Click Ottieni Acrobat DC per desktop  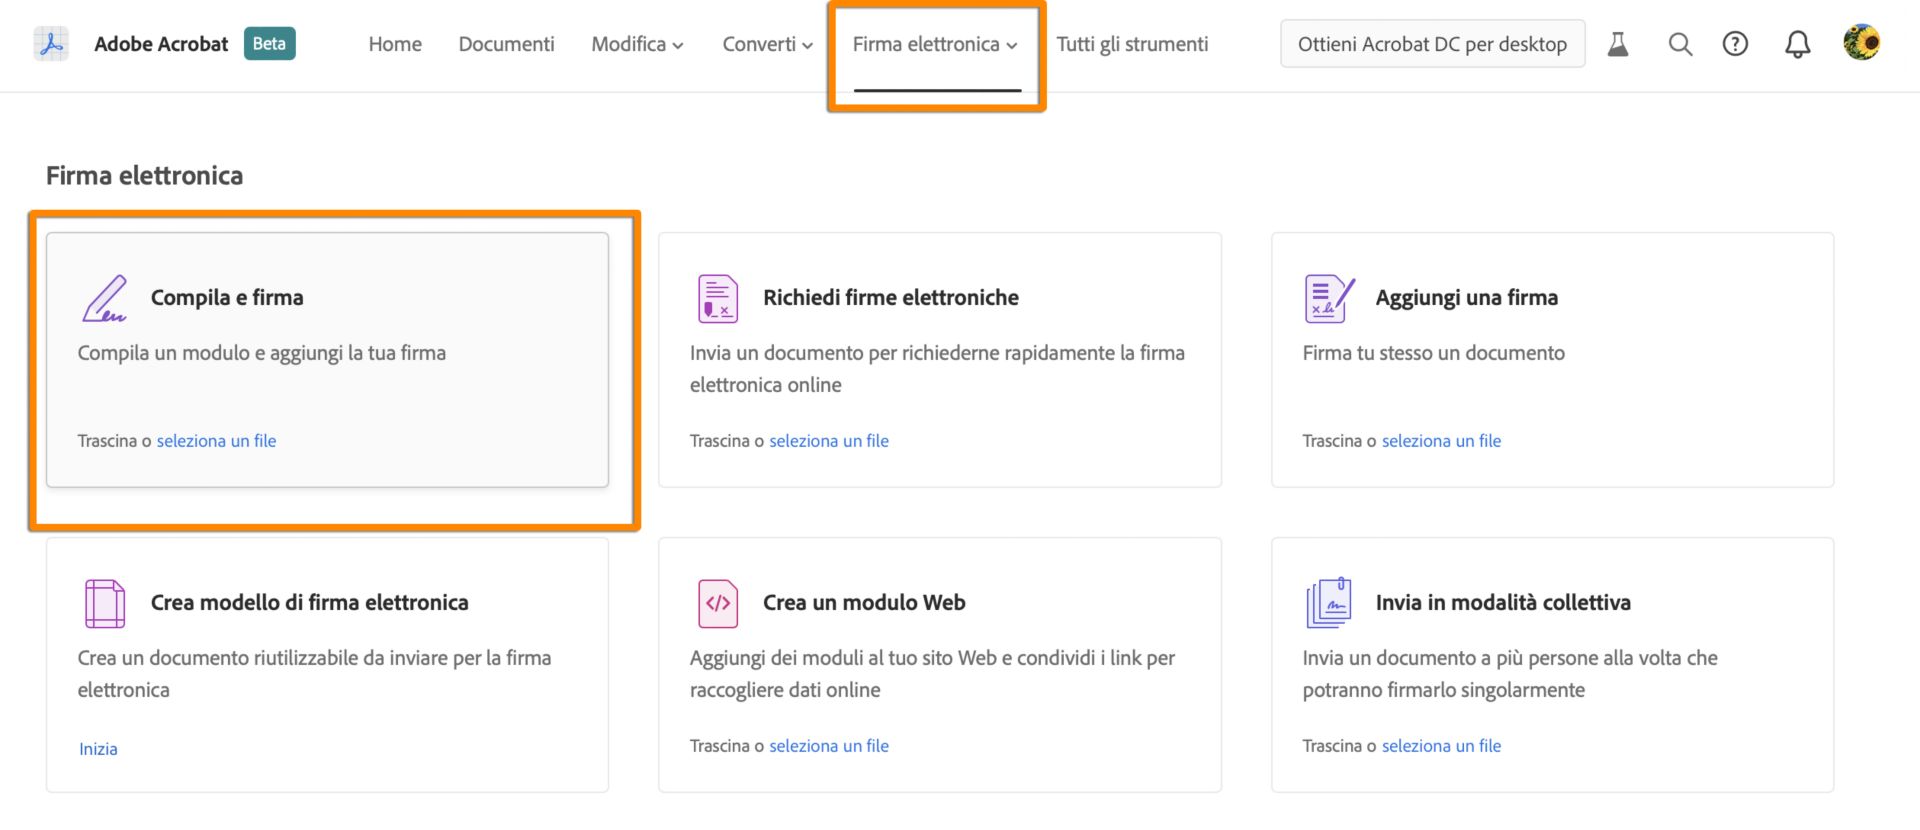click(1432, 44)
